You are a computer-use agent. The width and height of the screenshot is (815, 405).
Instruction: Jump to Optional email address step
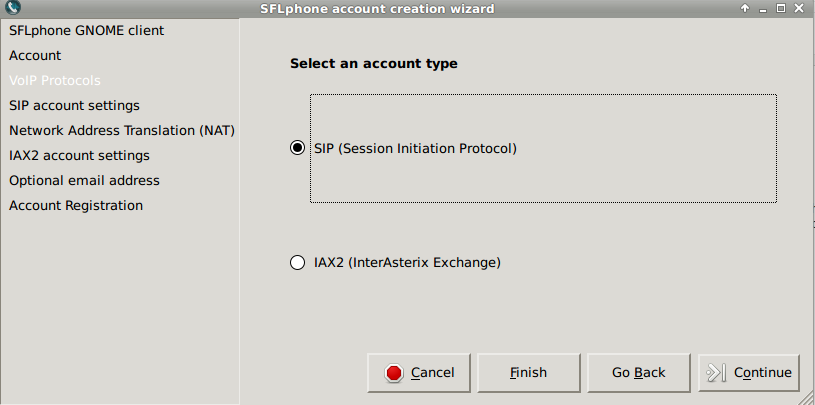coord(84,180)
